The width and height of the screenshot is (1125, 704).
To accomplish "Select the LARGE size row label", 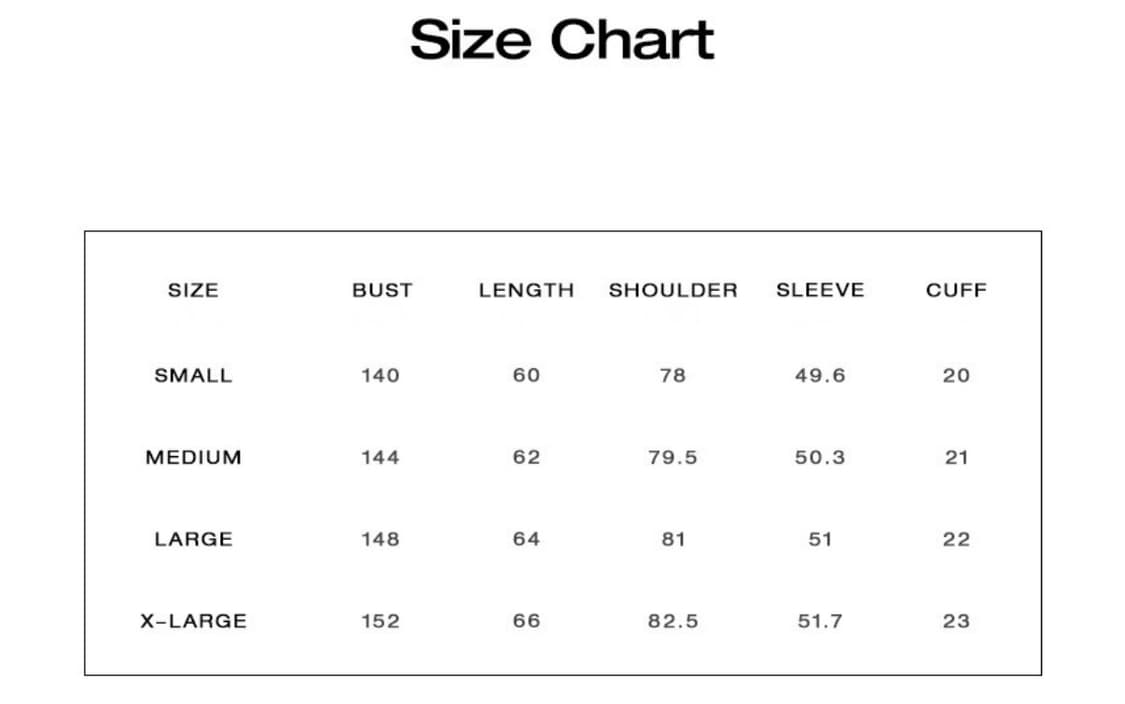I will (x=193, y=540).
